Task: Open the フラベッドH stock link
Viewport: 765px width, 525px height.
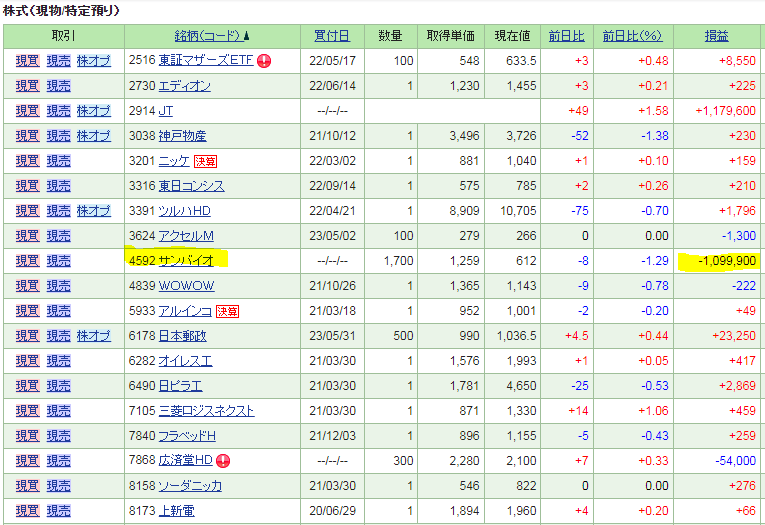Action: [x=187, y=436]
